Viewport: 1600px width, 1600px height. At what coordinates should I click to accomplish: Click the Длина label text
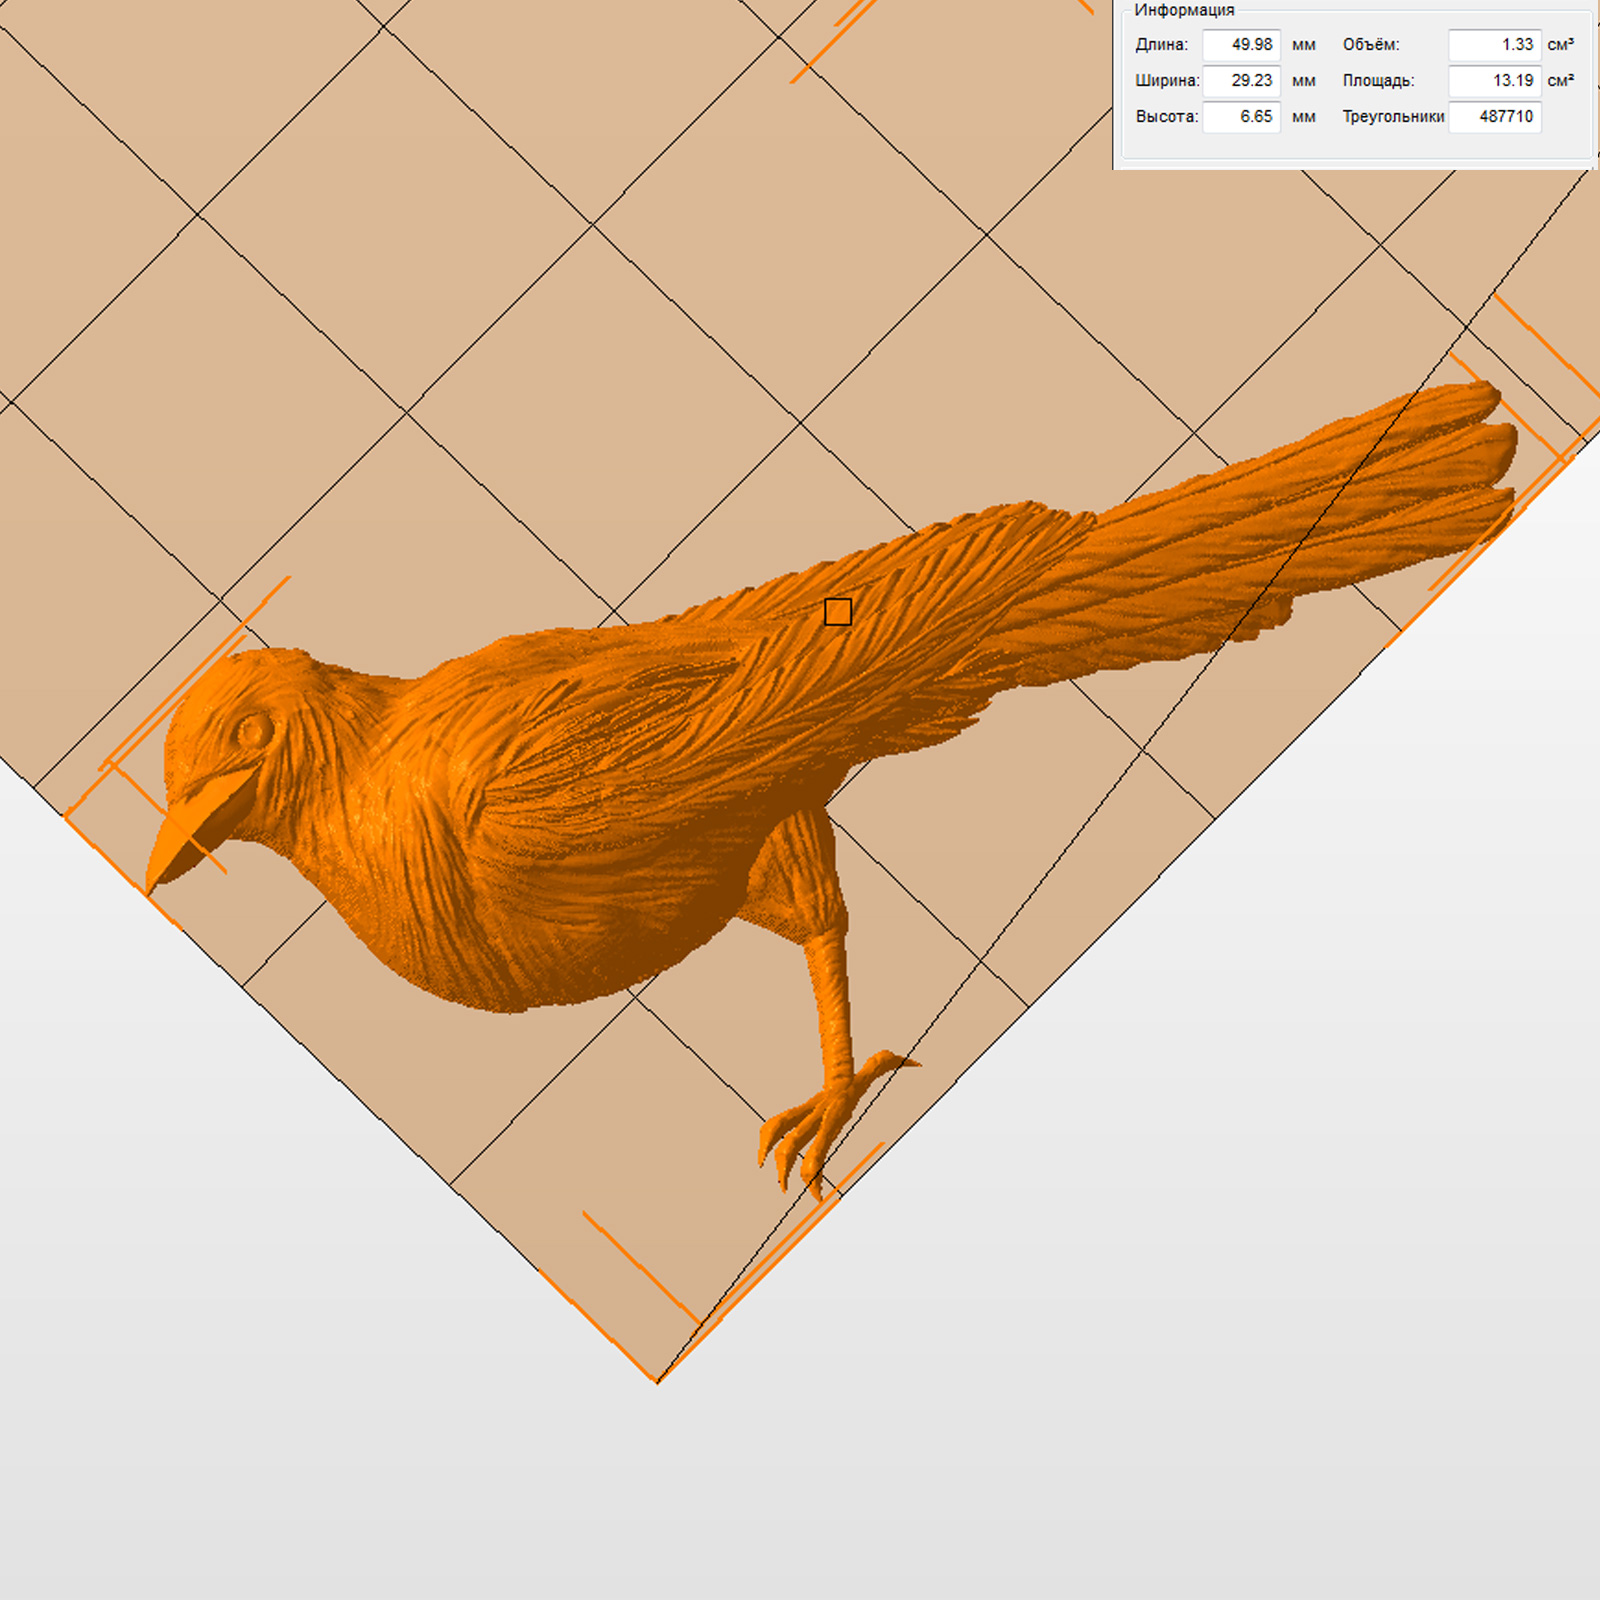click(x=1161, y=45)
